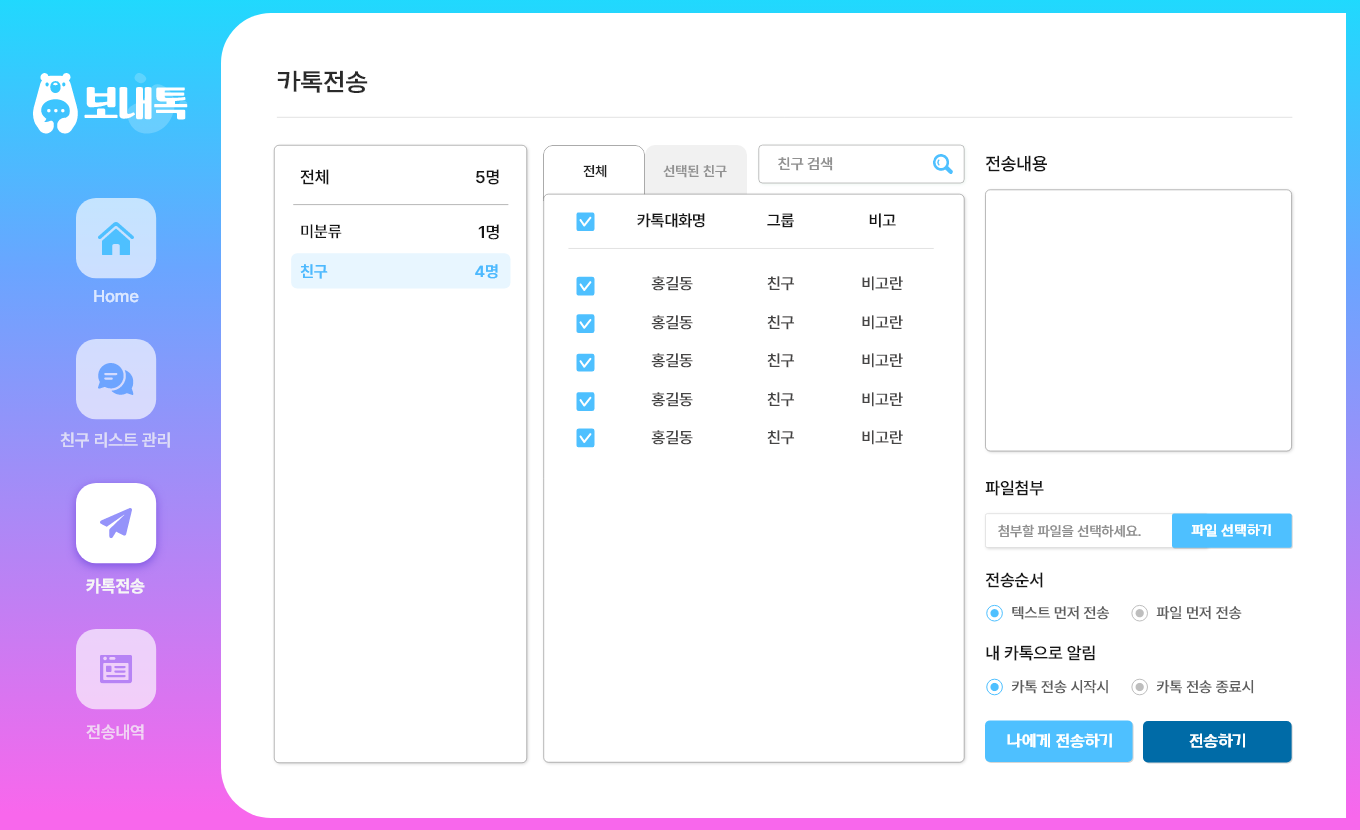Navigate home using the house icon
The height and width of the screenshot is (830, 1360).
(x=115, y=238)
